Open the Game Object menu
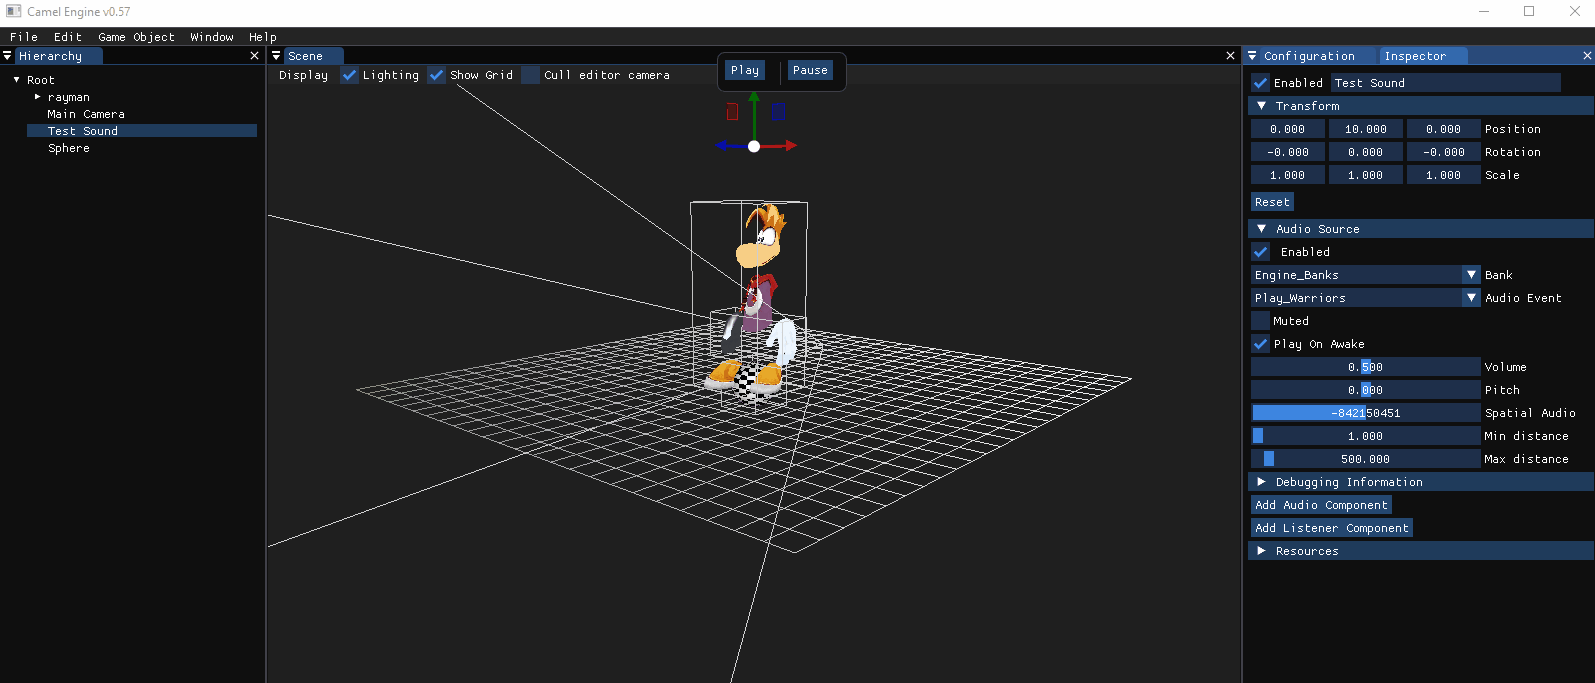Viewport: 1595px width, 683px height. 136,37
